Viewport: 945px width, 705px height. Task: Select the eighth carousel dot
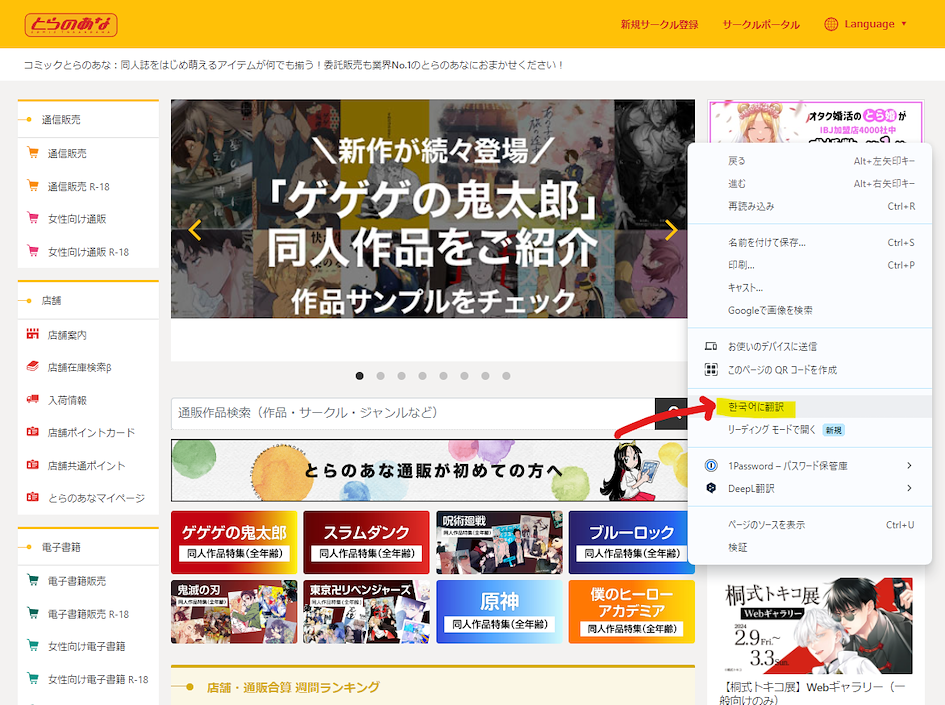click(x=506, y=376)
